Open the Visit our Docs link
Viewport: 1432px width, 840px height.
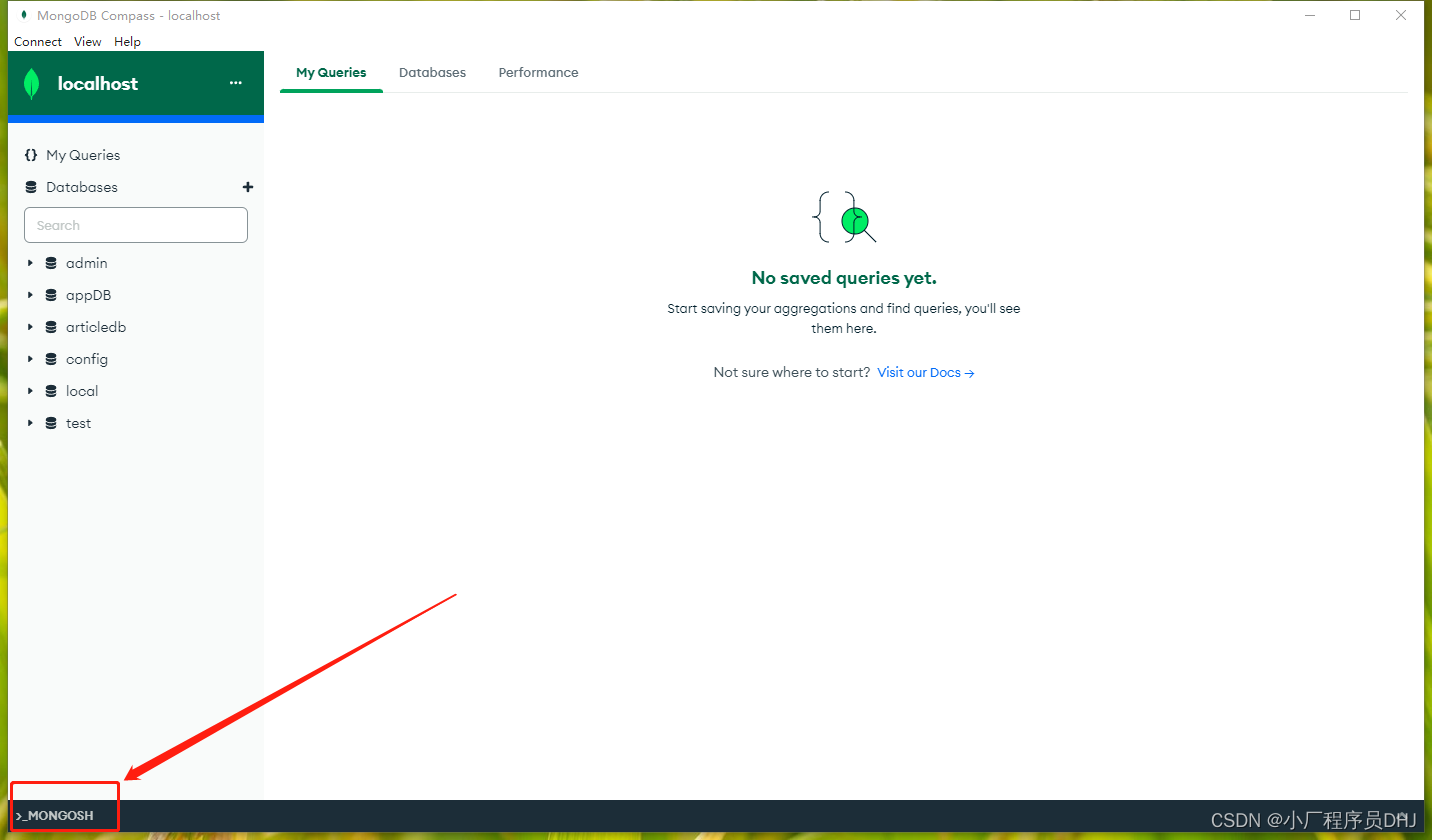click(926, 372)
